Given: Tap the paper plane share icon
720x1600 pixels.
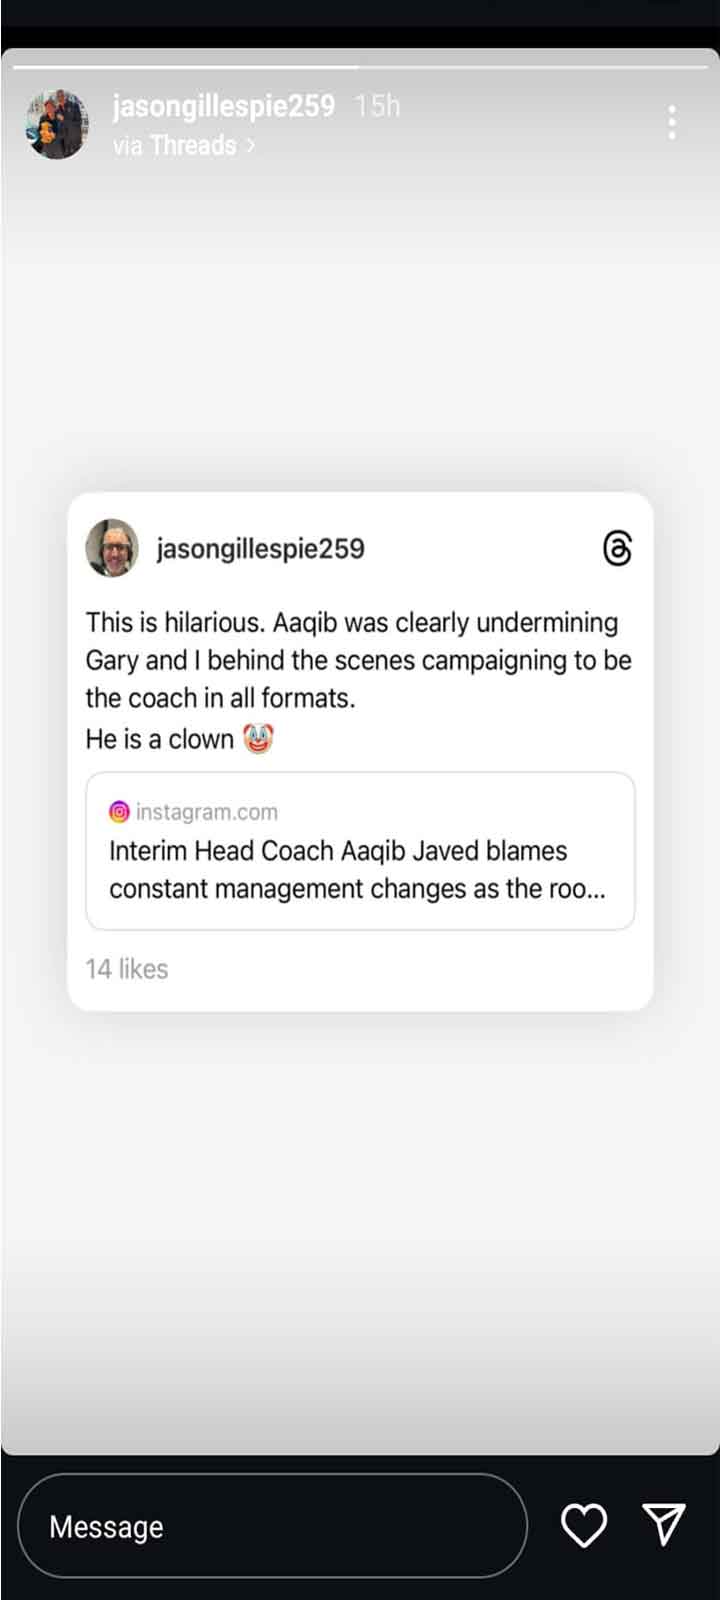Looking at the screenshot, I should tap(664, 1525).
